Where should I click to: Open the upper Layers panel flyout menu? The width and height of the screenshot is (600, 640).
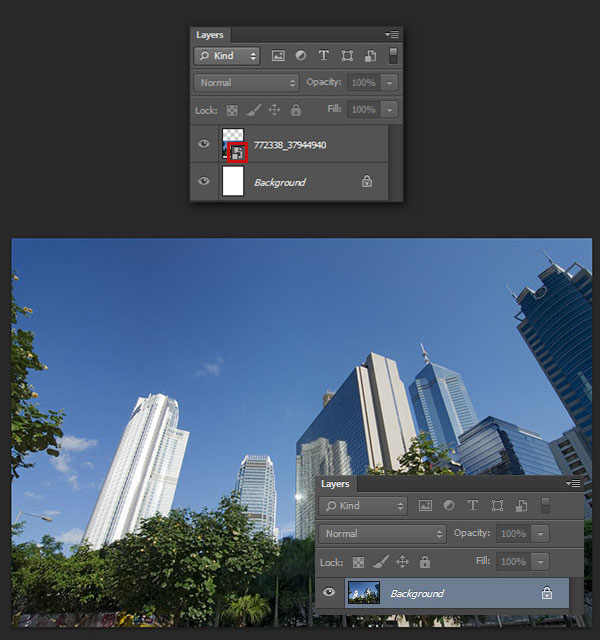392,35
